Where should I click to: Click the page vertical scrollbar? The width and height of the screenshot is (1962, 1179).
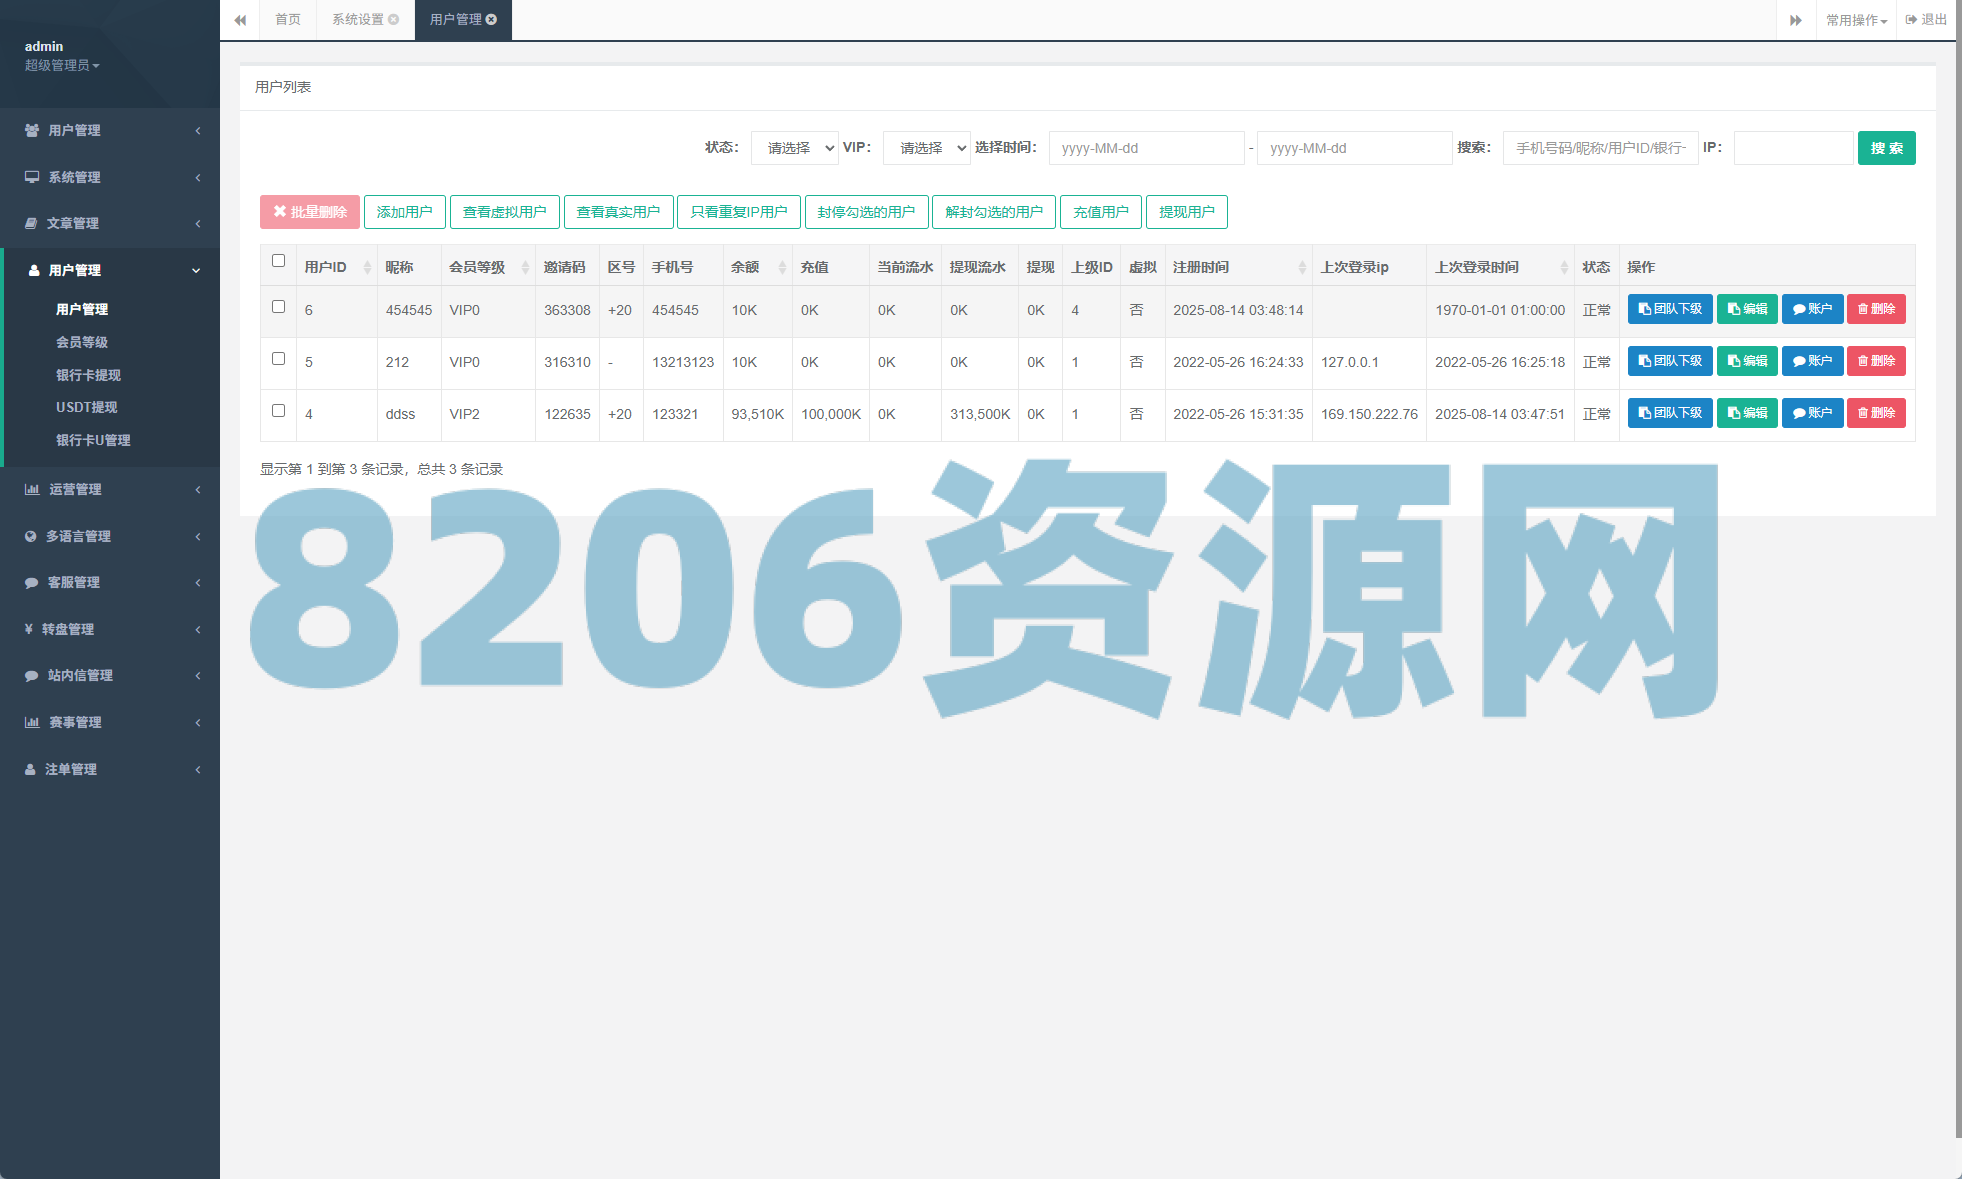coord(1958,570)
